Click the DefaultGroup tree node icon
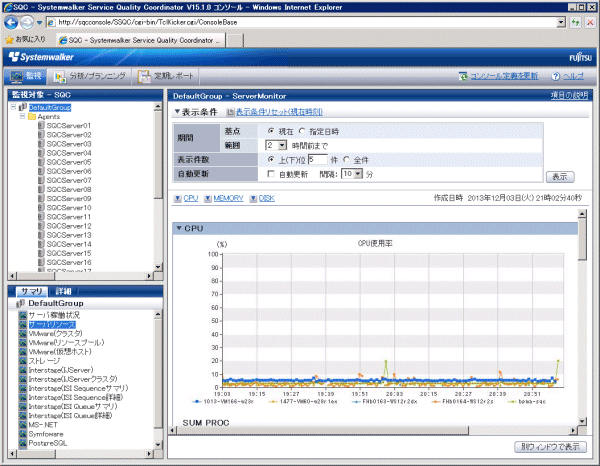600x466 pixels. [23, 107]
